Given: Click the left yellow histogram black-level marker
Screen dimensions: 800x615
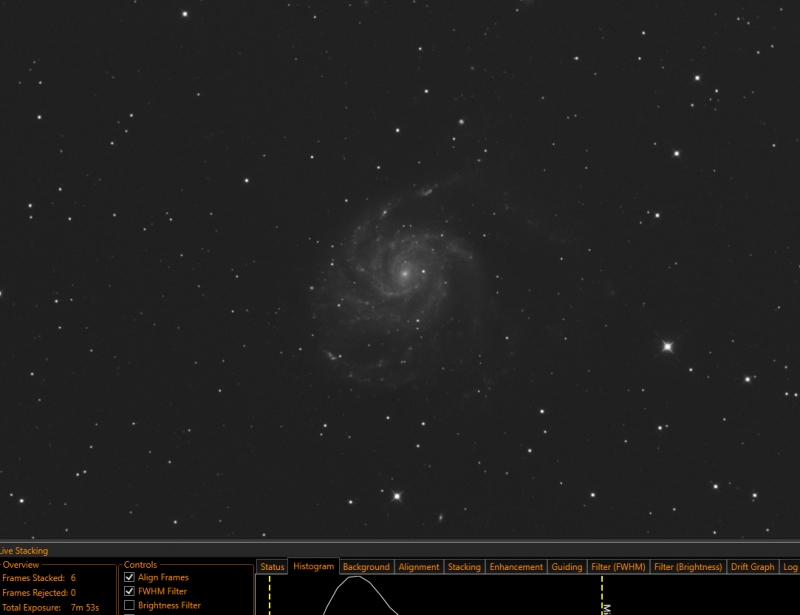Looking at the screenshot, I should tap(270, 595).
